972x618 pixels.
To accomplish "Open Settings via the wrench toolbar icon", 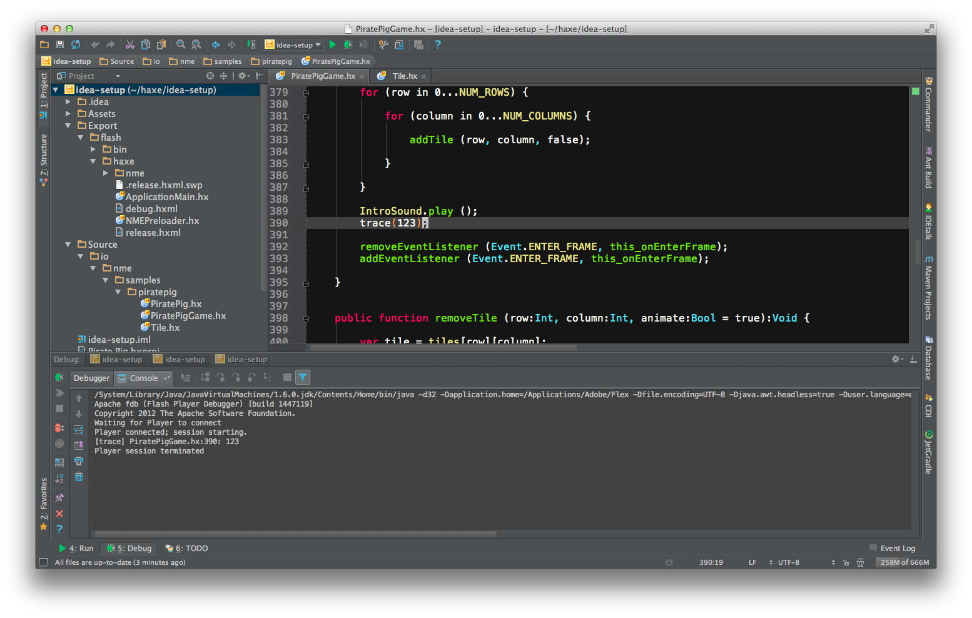I will (x=384, y=45).
